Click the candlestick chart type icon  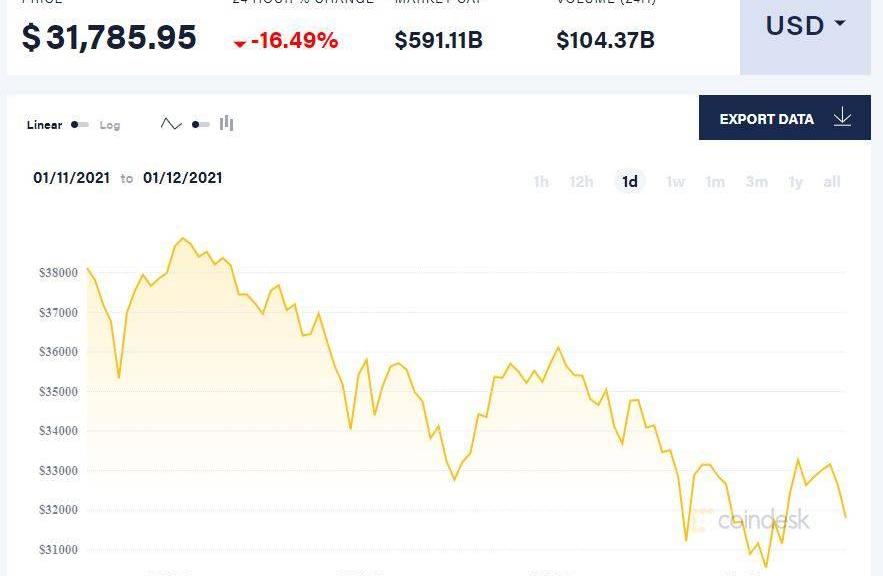tap(227, 123)
